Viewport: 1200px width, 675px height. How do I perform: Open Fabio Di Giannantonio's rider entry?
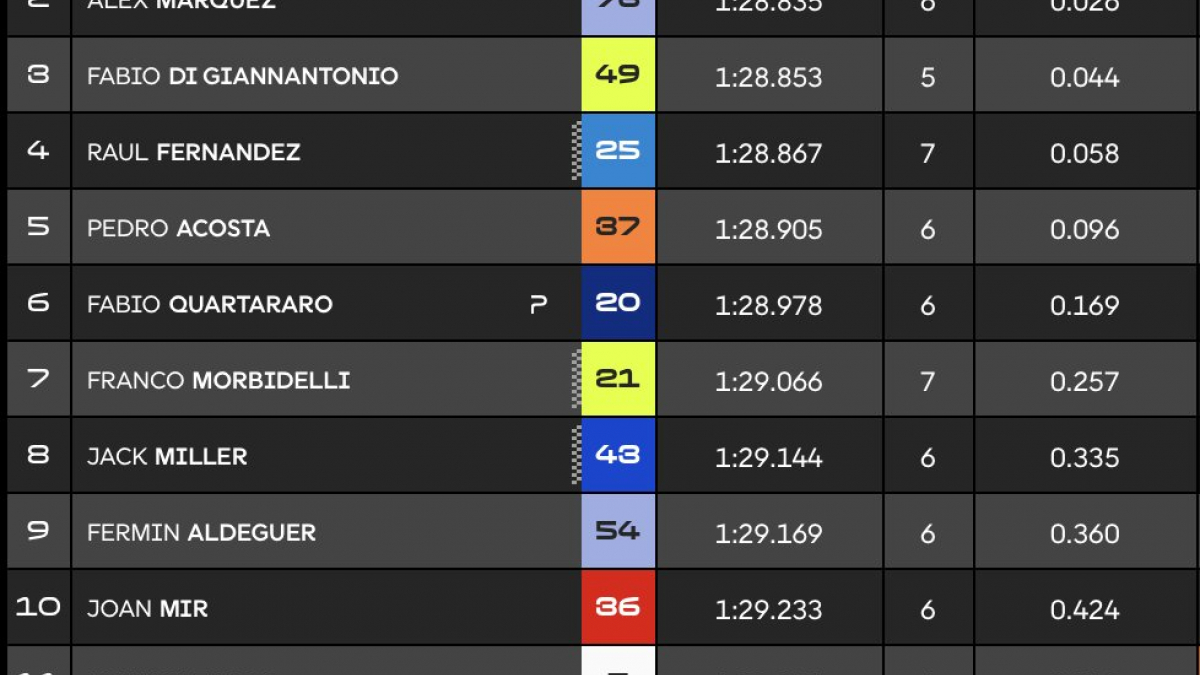pos(243,76)
